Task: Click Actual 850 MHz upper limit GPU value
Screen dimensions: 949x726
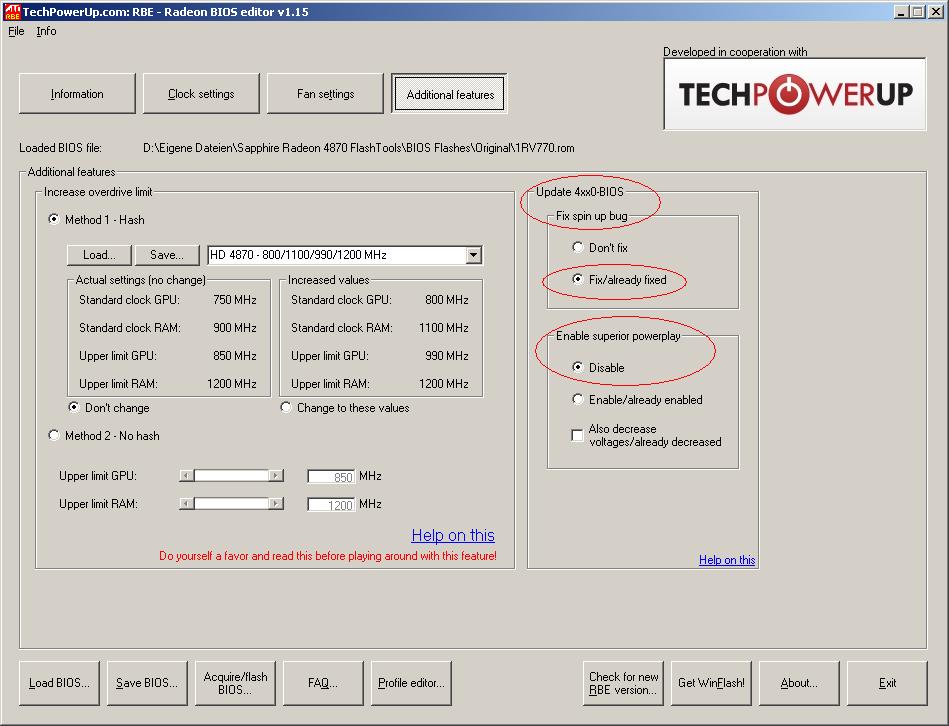Action: coord(235,356)
